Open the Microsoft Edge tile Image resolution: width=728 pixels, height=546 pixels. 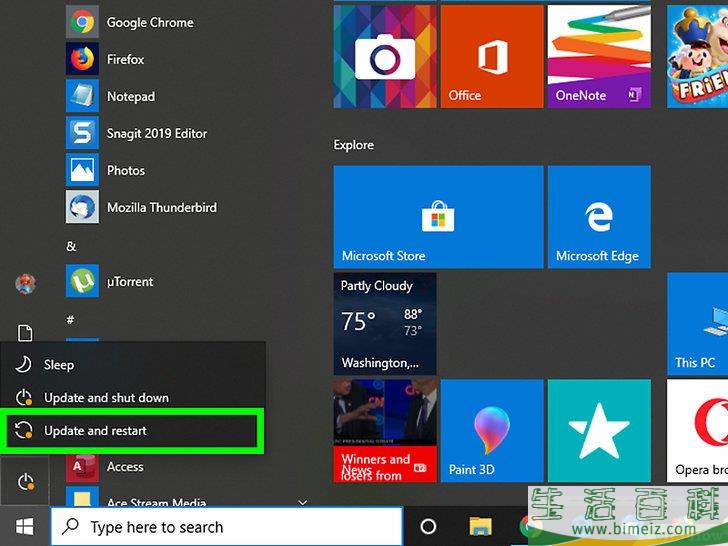[599, 217]
